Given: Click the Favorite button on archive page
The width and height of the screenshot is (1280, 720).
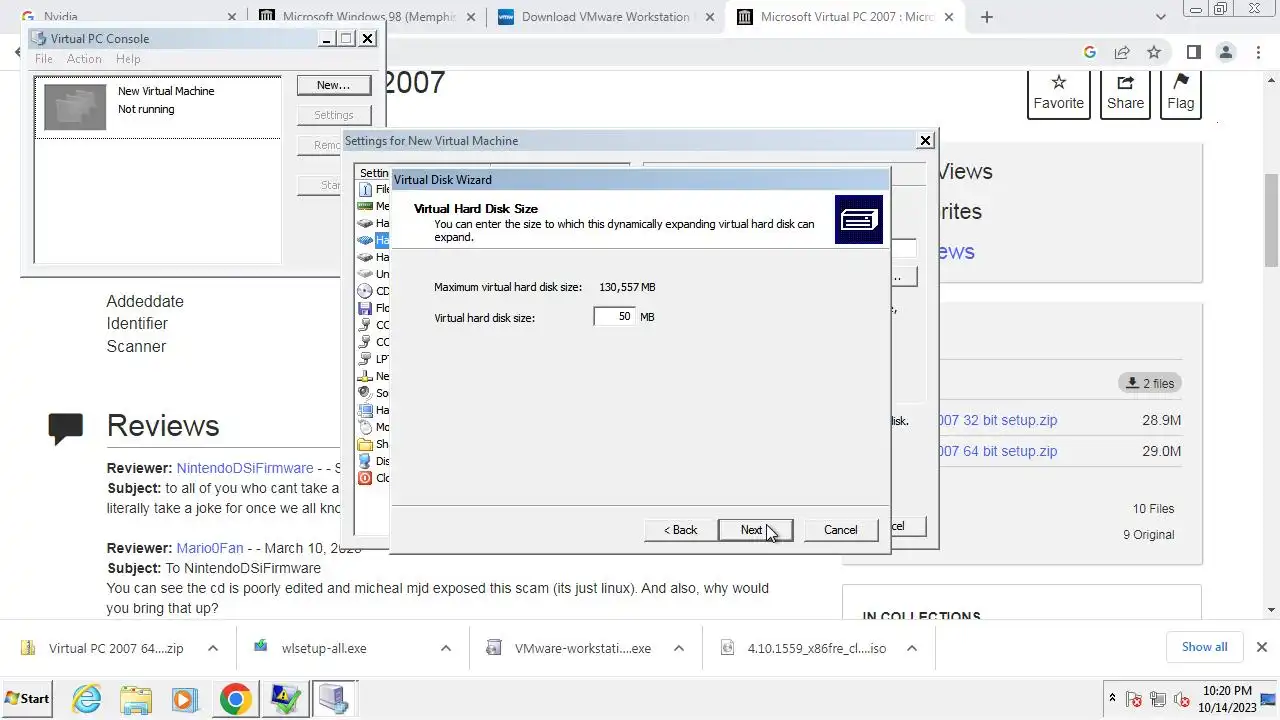Looking at the screenshot, I should click(1059, 92).
